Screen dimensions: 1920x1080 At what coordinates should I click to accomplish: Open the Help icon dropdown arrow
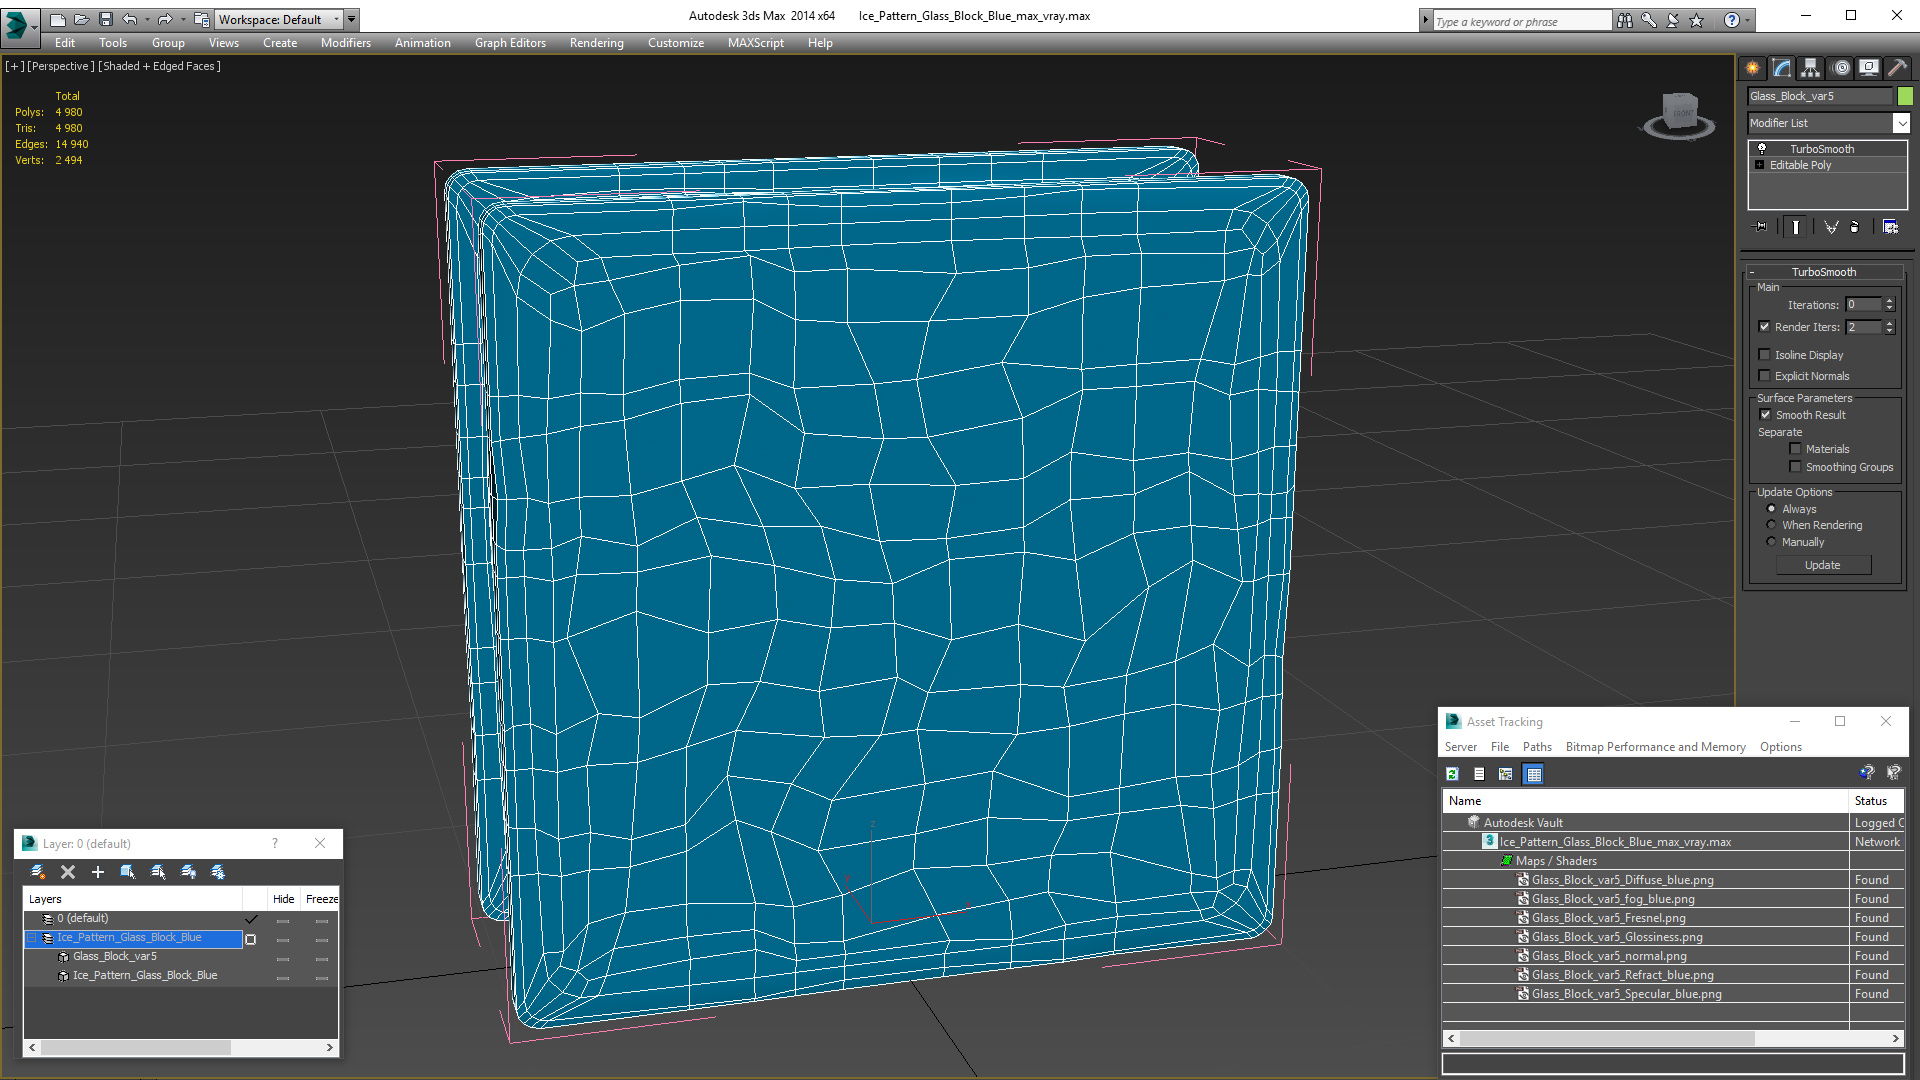pyautogui.click(x=1748, y=20)
